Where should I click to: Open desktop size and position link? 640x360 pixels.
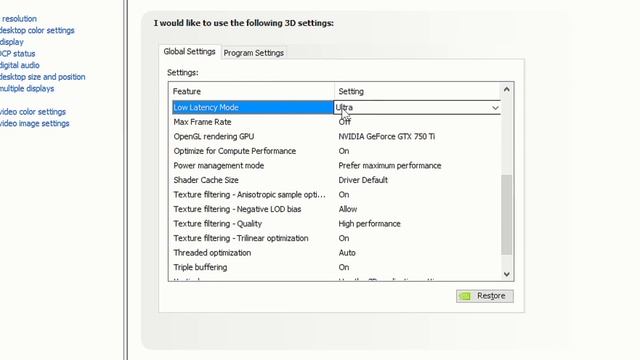point(42,77)
